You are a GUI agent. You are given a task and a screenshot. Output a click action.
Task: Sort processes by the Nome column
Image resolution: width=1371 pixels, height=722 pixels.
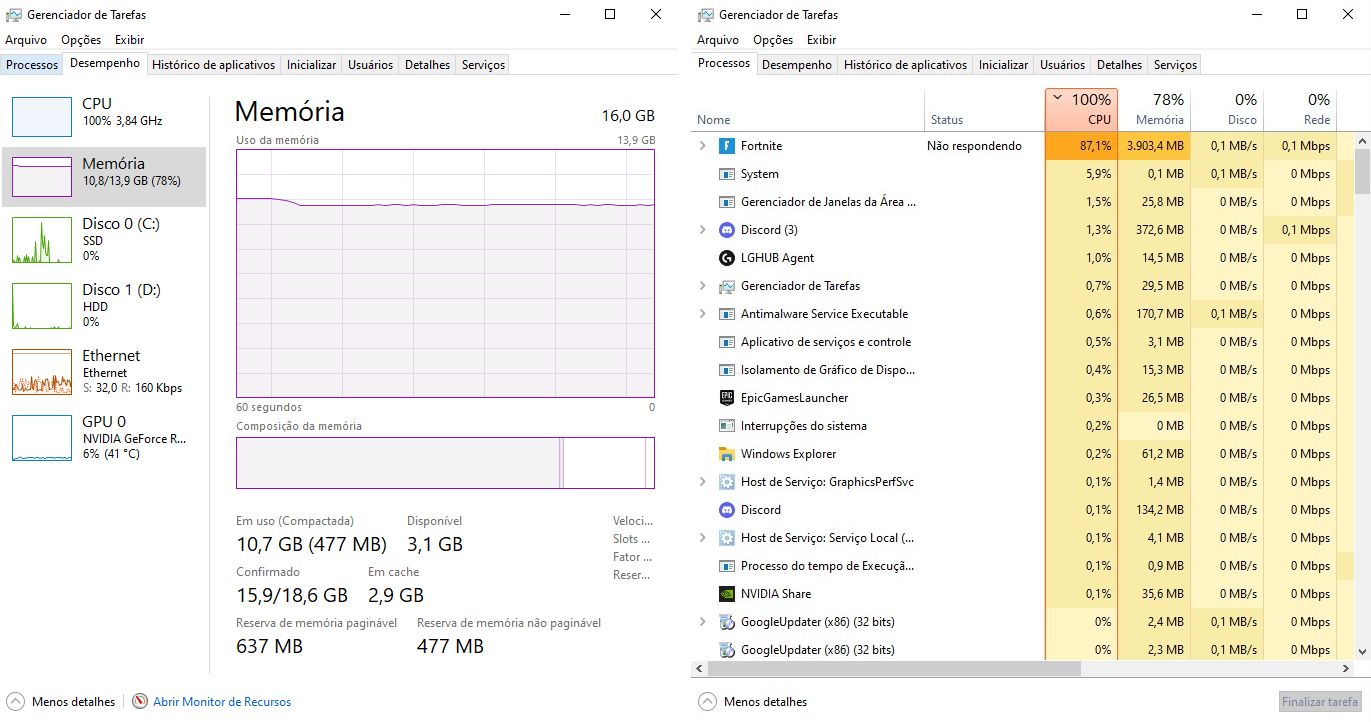click(x=807, y=109)
